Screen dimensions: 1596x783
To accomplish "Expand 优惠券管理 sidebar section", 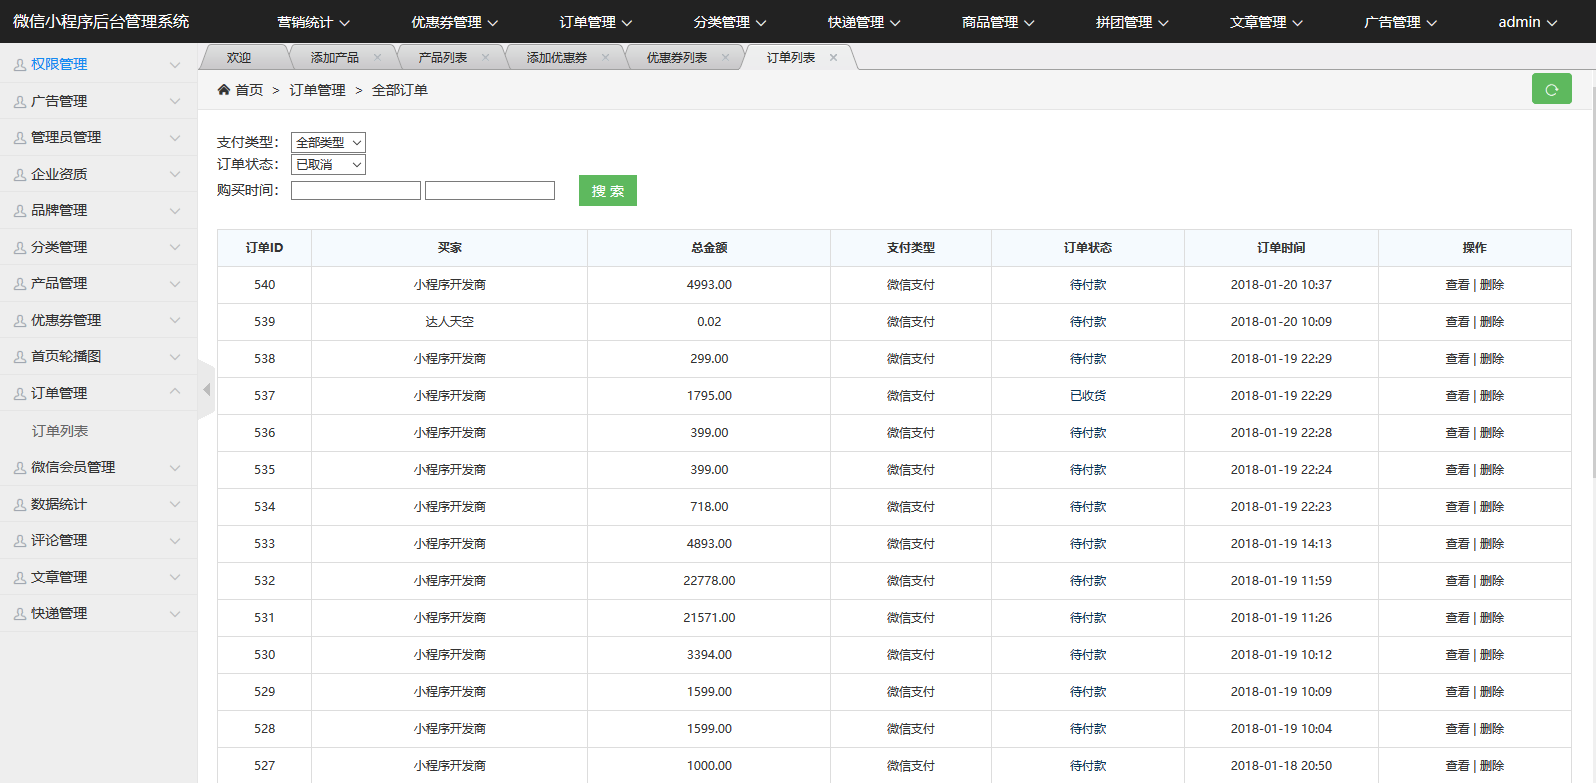I will point(98,320).
